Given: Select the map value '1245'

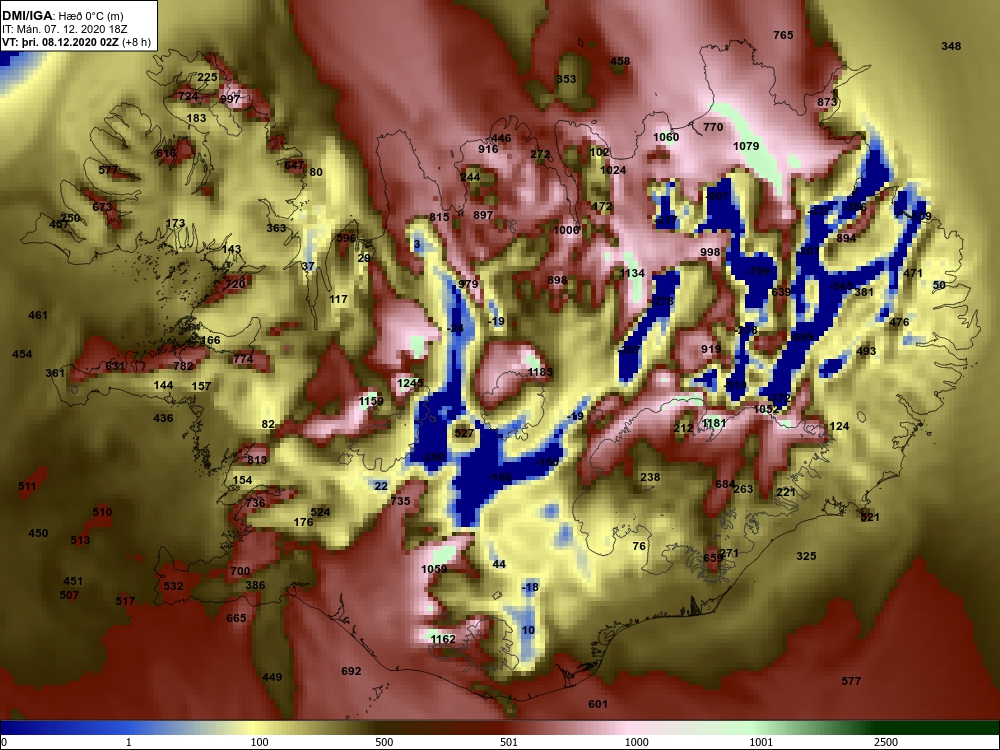Looking at the screenshot, I should point(410,383).
